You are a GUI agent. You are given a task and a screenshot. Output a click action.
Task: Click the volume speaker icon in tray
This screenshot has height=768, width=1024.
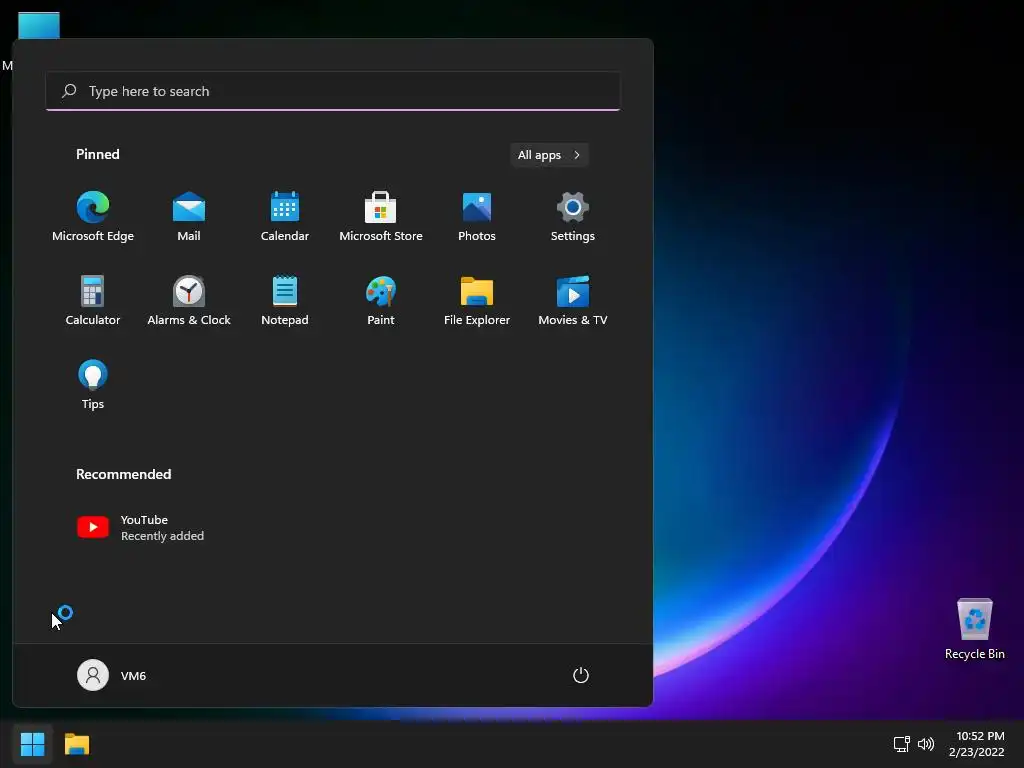[925, 744]
